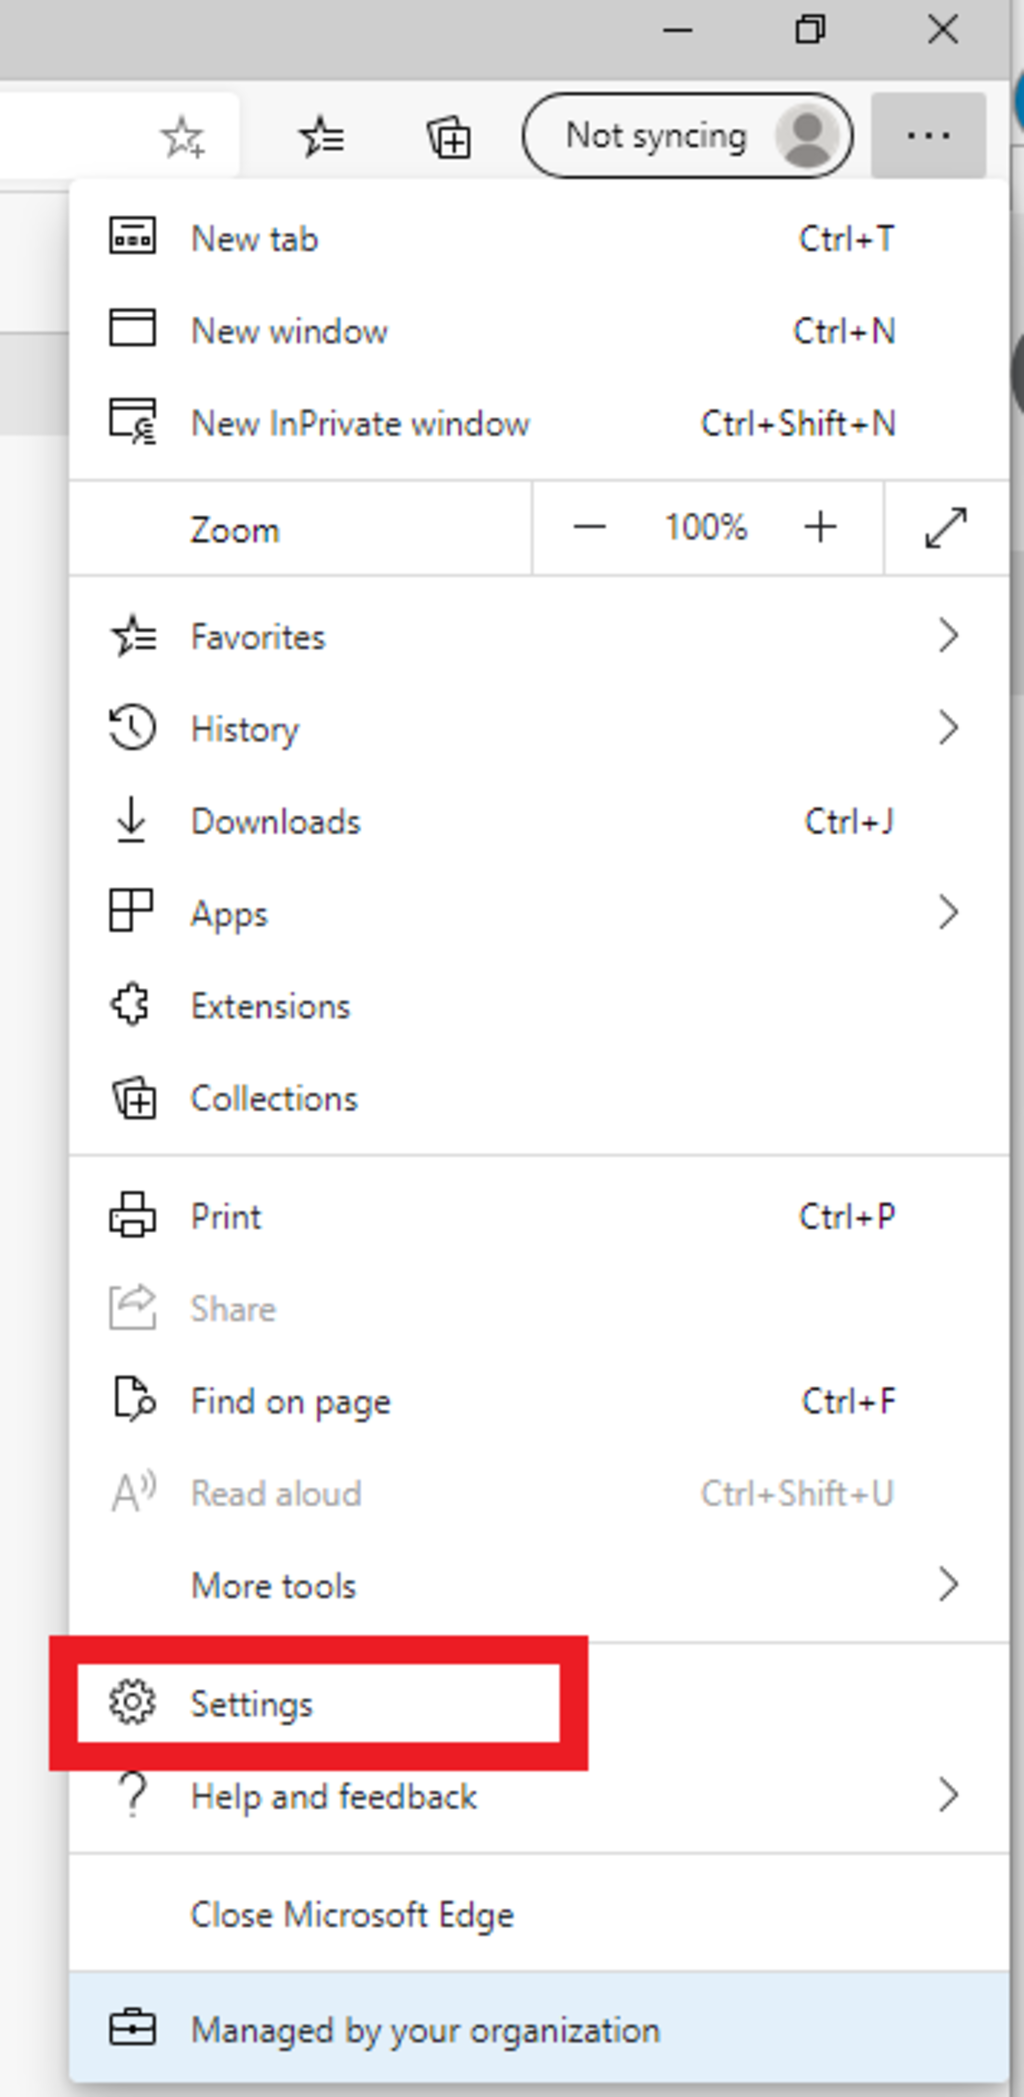Decrease zoom with the minus button
The image size is (1024, 2097).
coord(590,527)
